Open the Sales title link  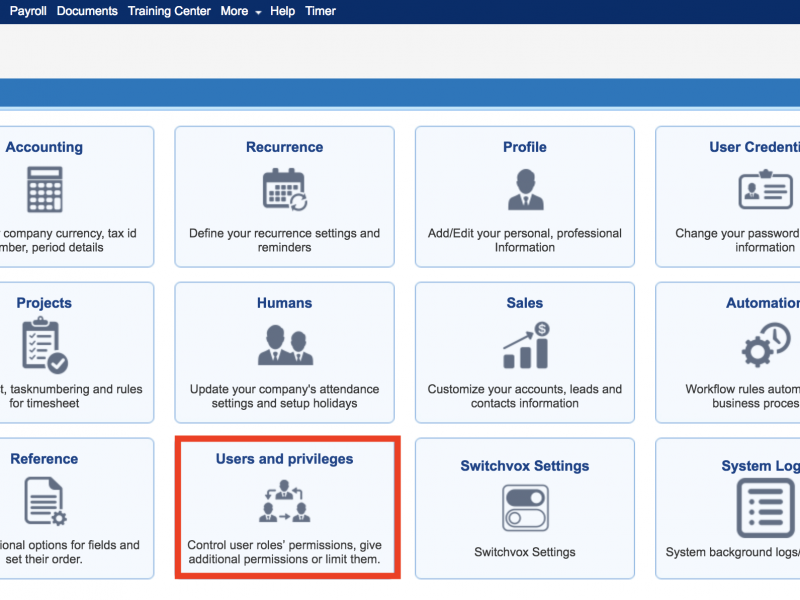click(x=525, y=303)
